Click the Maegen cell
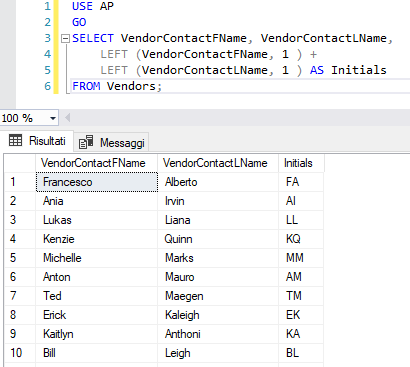Viewport: 410px width, 367px height. point(218,296)
